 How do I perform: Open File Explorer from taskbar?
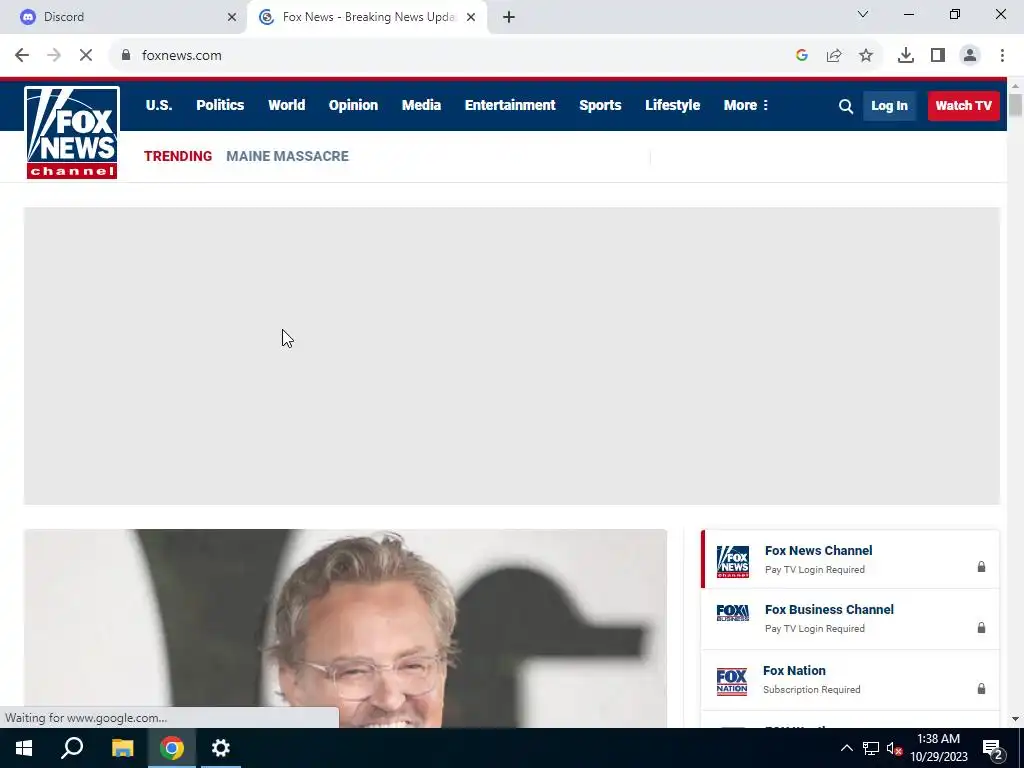(x=122, y=748)
